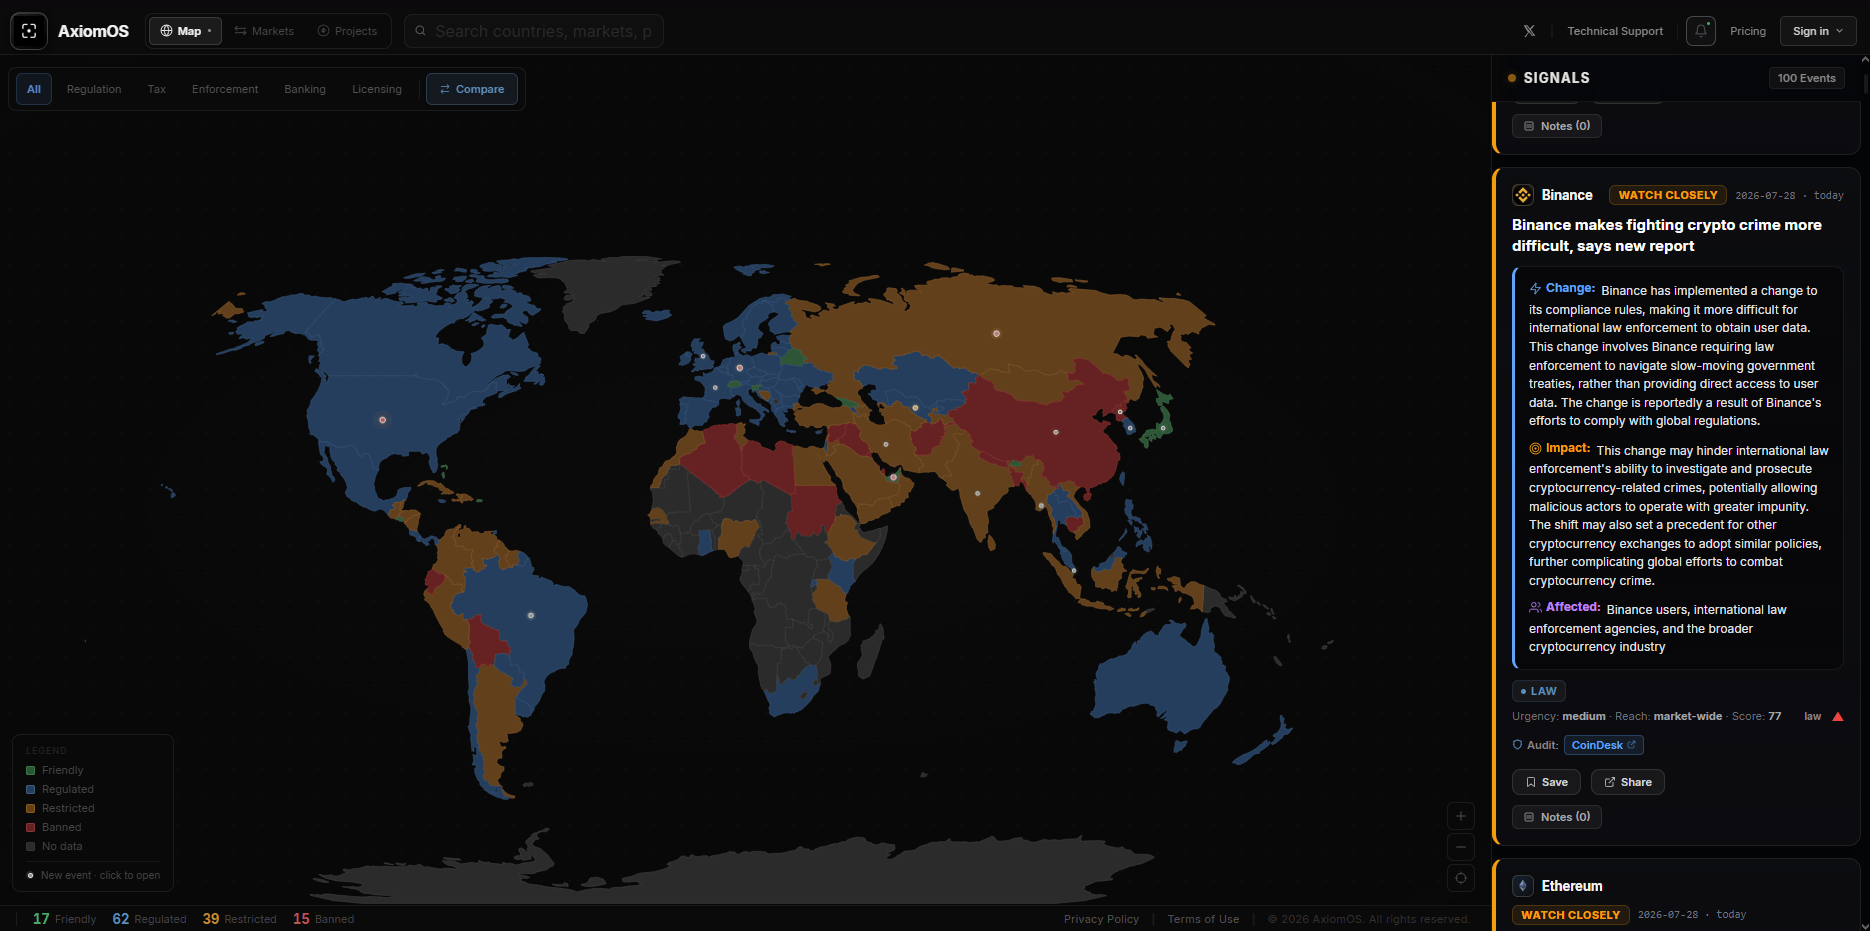Click the '17 Friendly' count

coord(64,919)
